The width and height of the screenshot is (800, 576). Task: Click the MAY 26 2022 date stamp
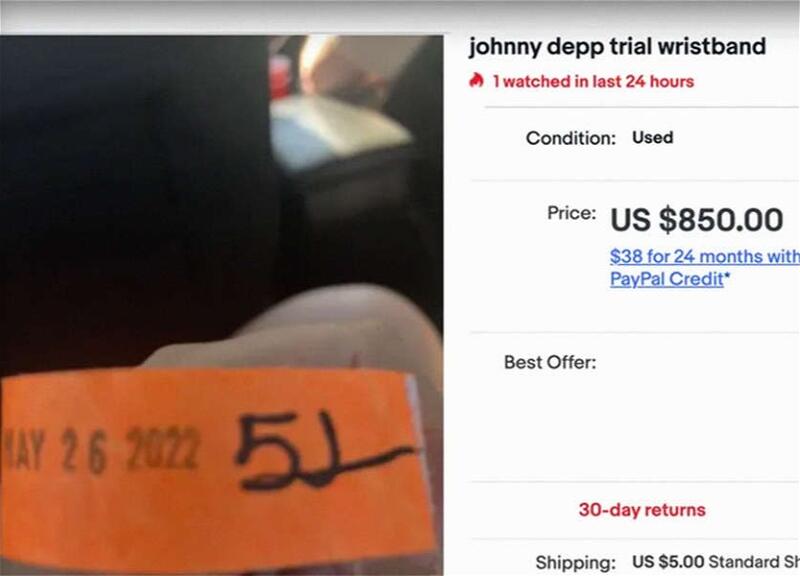coord(101,450)
